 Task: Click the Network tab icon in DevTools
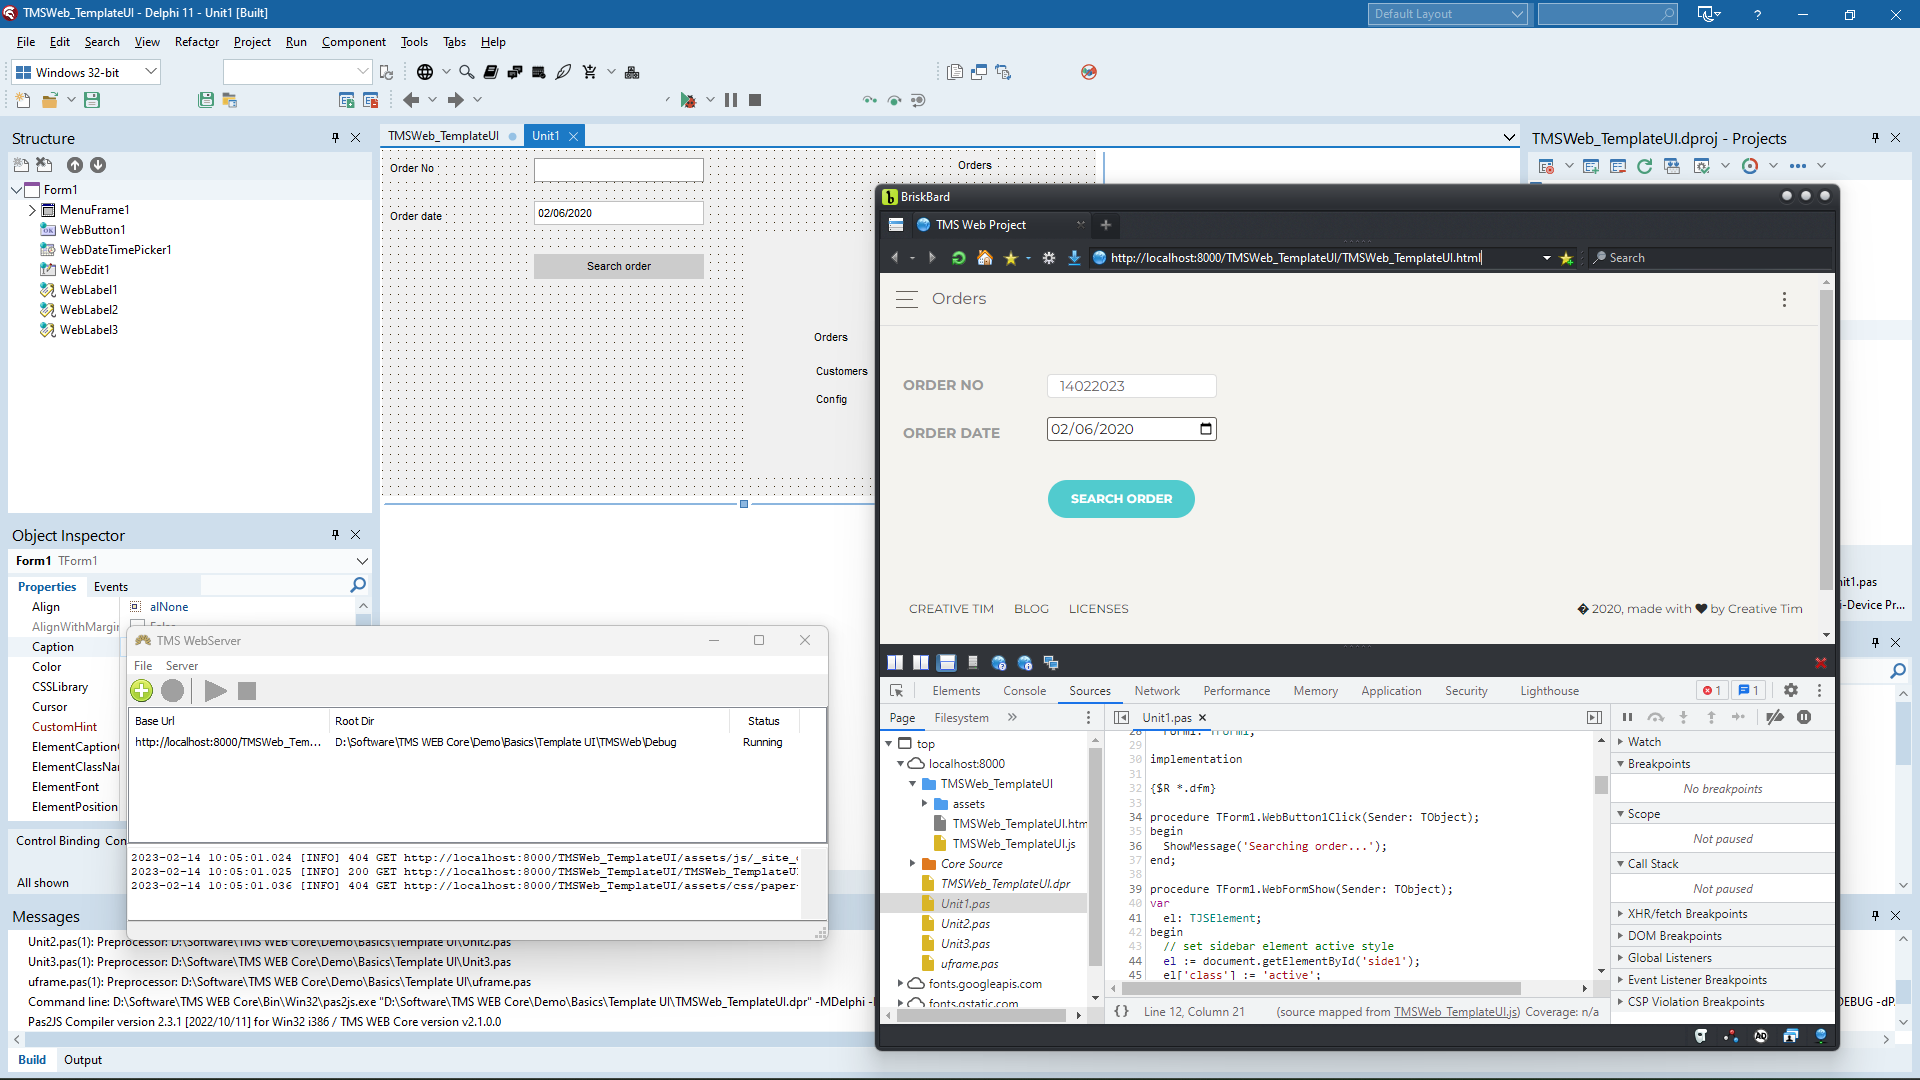tap(1156, 690)
